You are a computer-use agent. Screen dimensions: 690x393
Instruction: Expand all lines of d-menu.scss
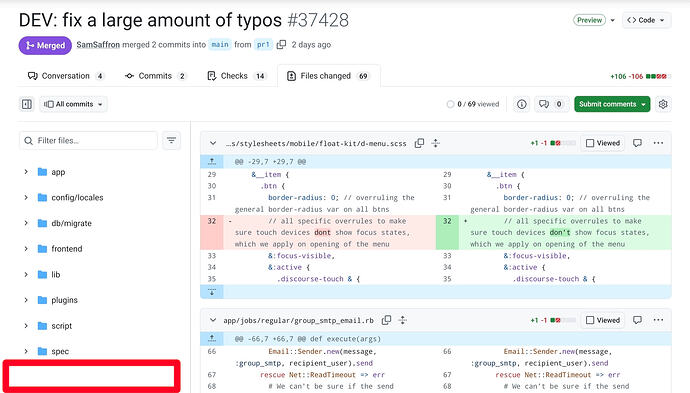pos(436,143)
